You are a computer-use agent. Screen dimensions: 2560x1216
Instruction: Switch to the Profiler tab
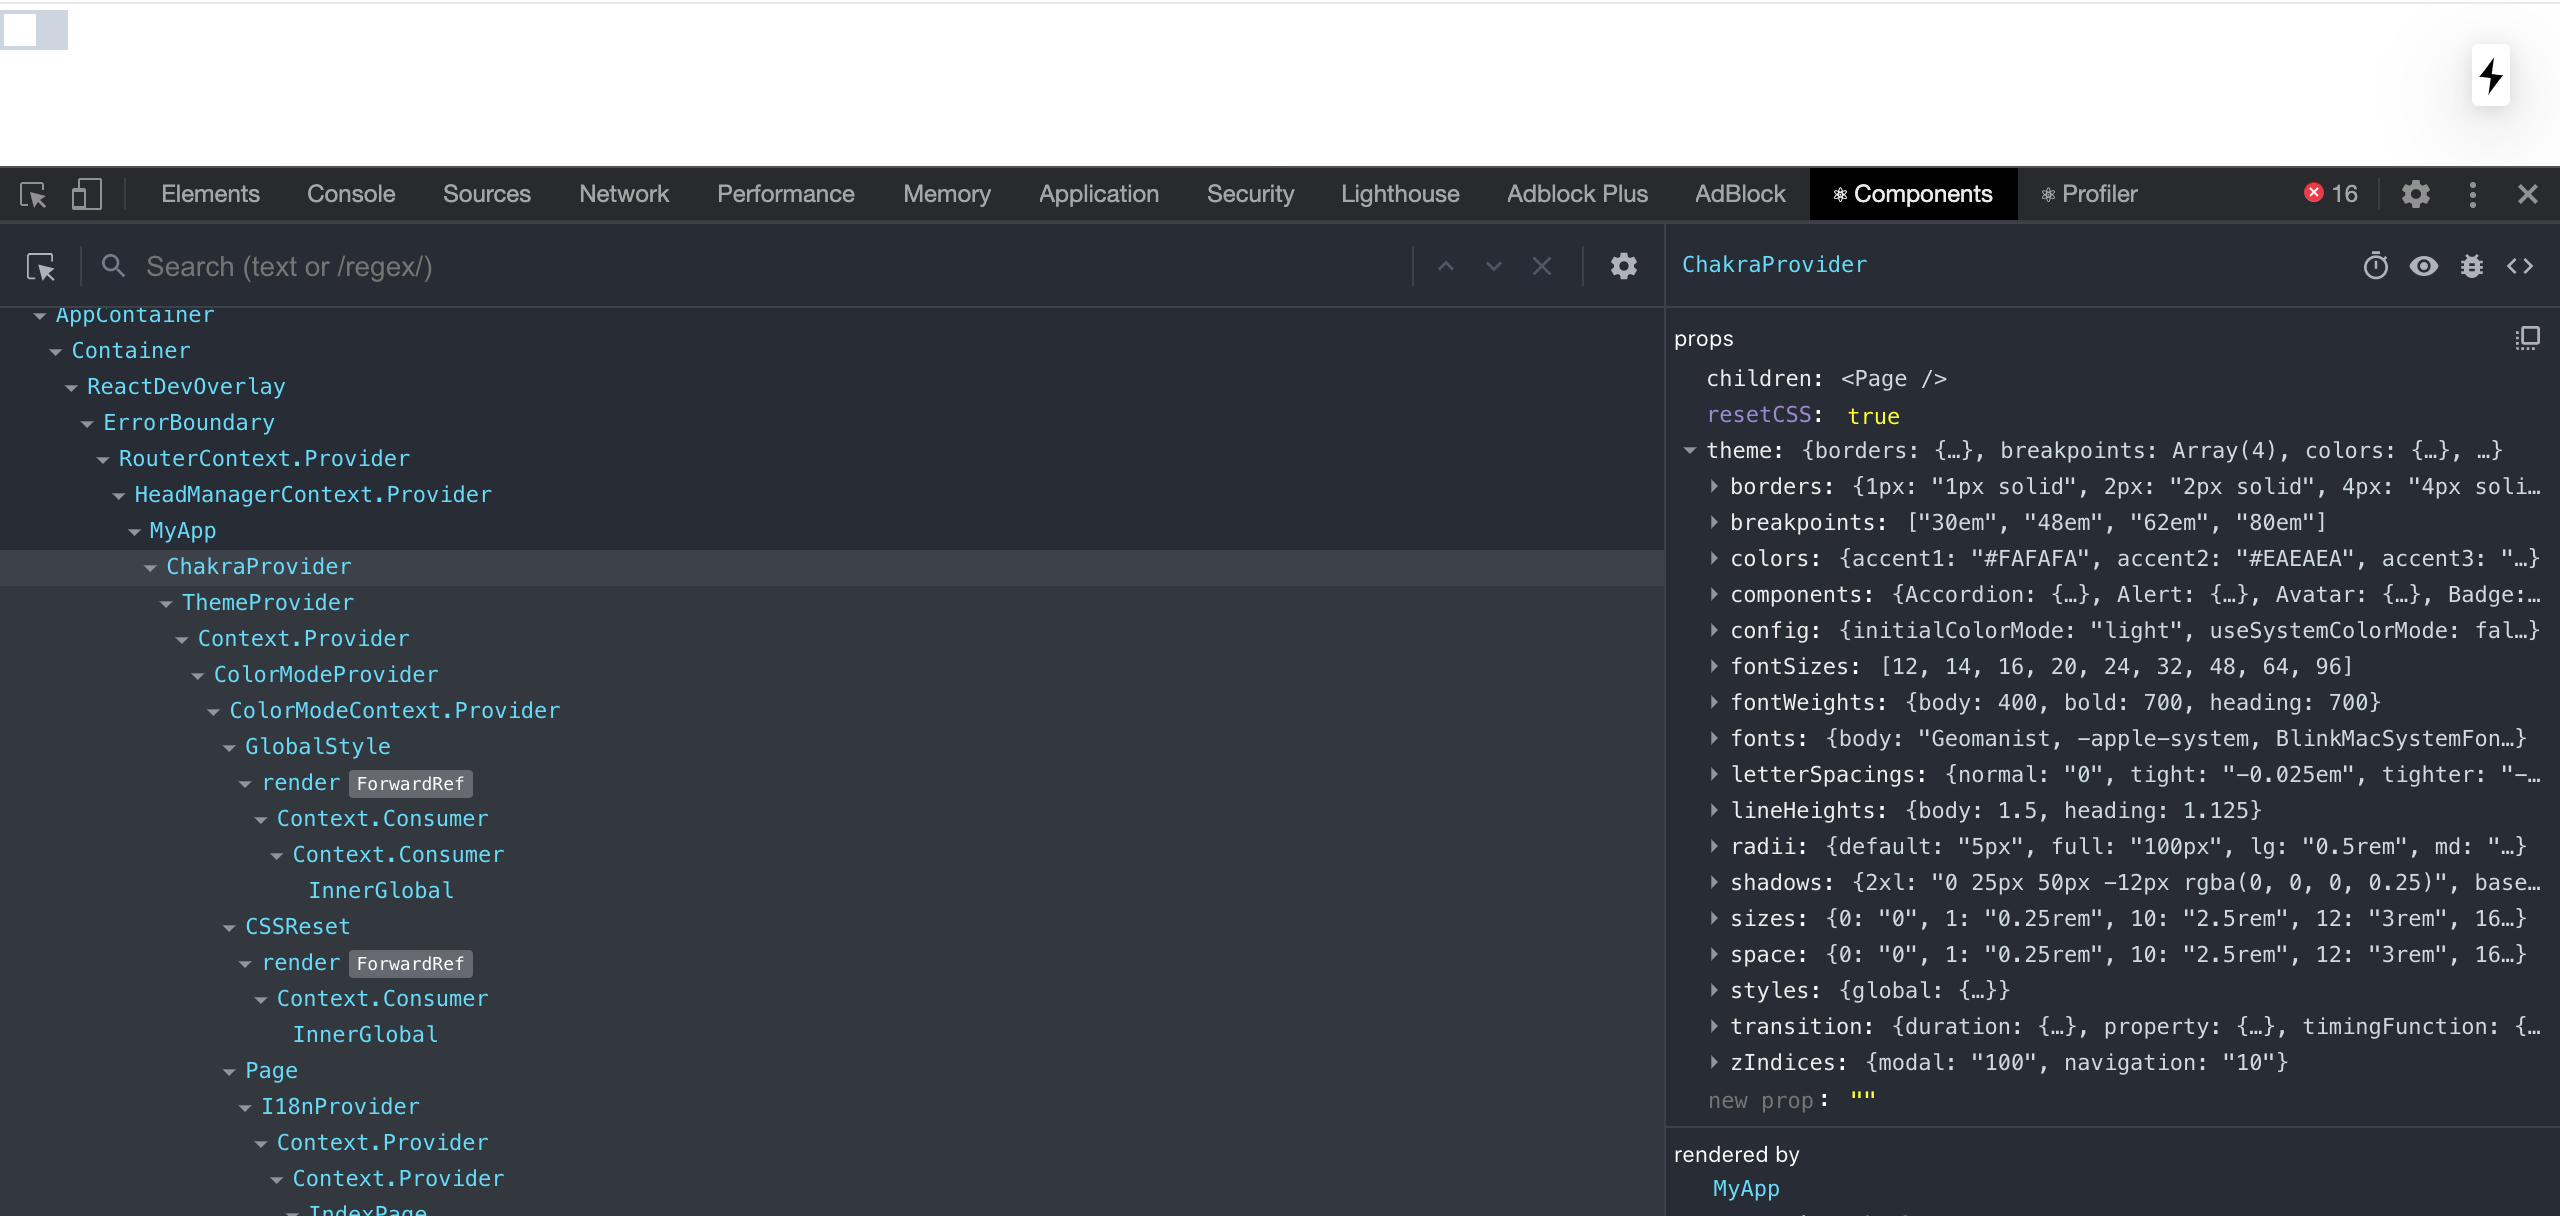tap(2090, 194)
